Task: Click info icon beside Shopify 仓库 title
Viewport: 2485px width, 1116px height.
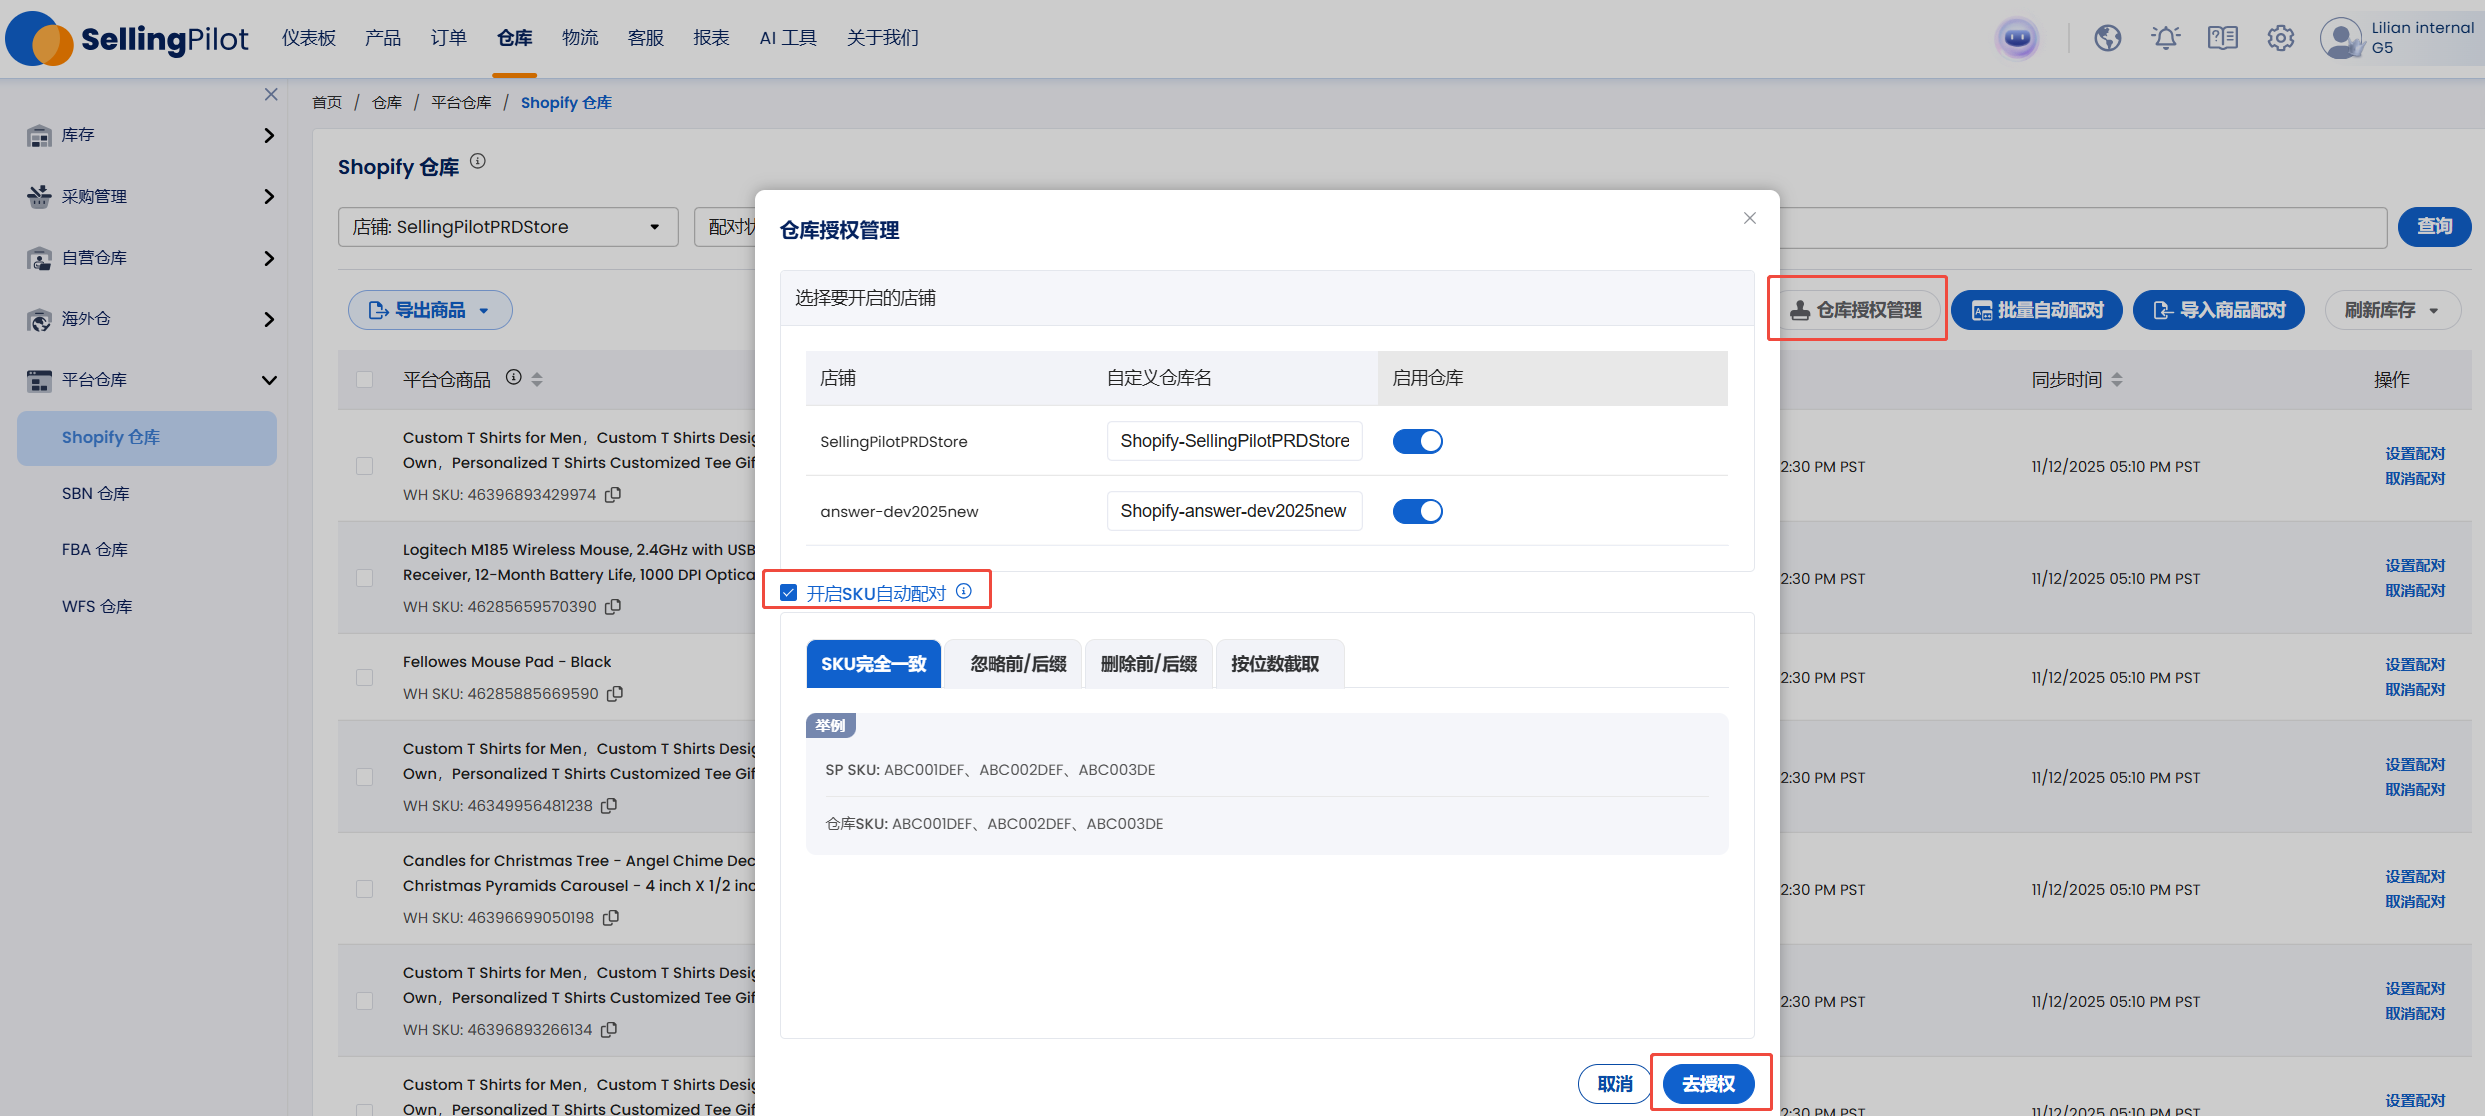Action: click(x=478, y=161)
